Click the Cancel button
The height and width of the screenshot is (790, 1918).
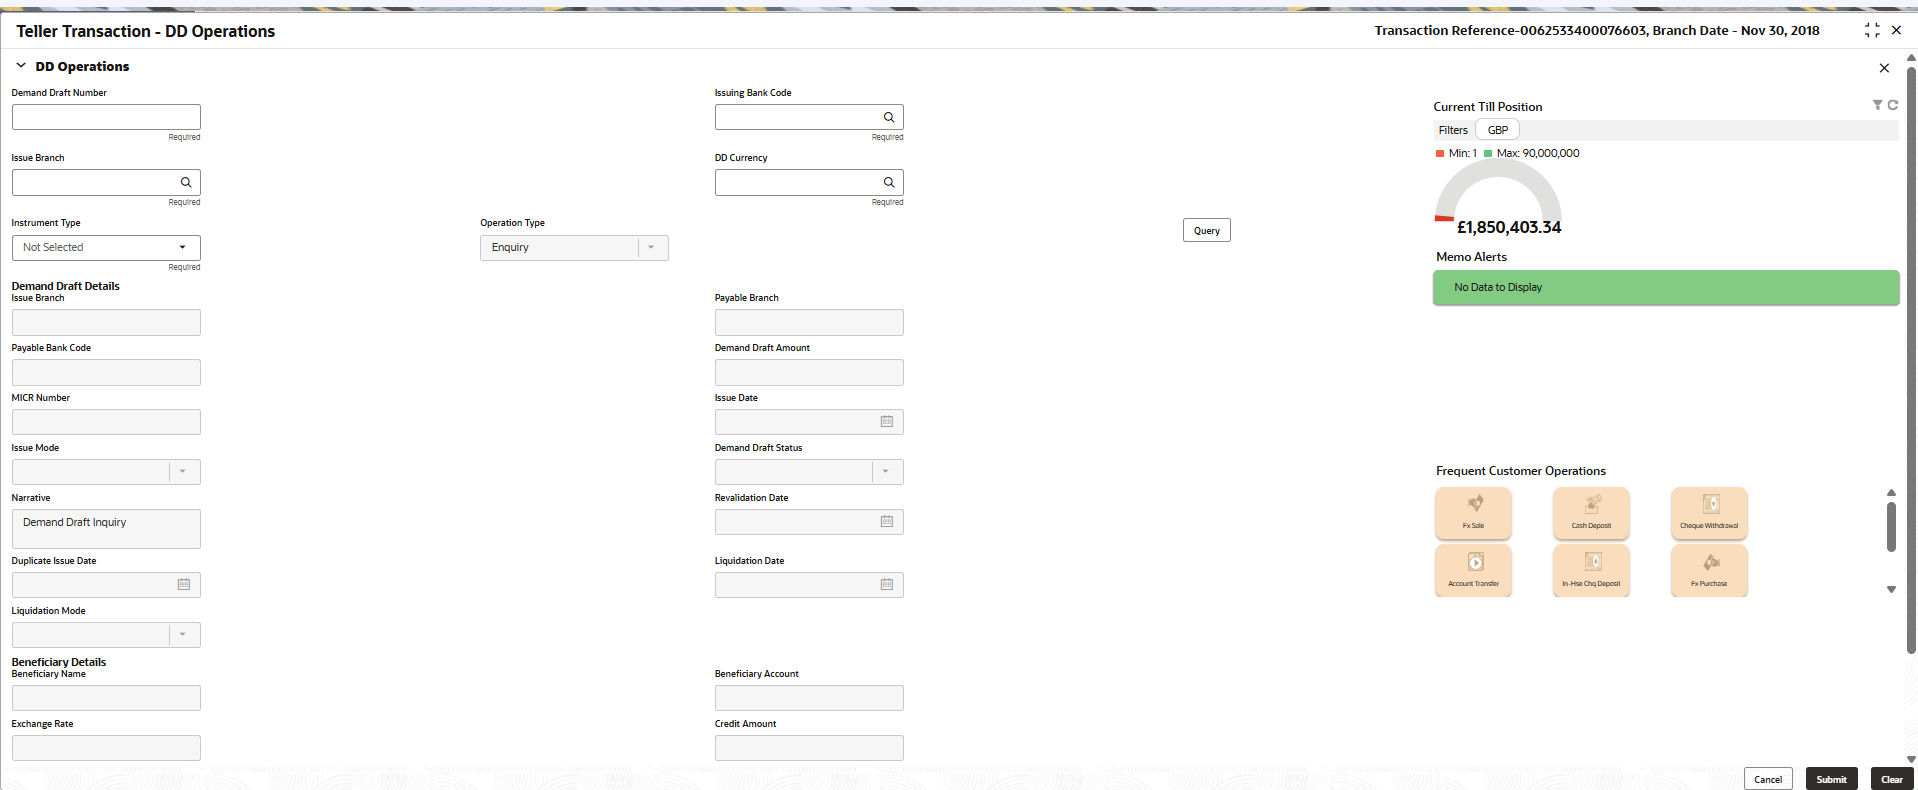pyautogui.click(x=1768, y=779)
